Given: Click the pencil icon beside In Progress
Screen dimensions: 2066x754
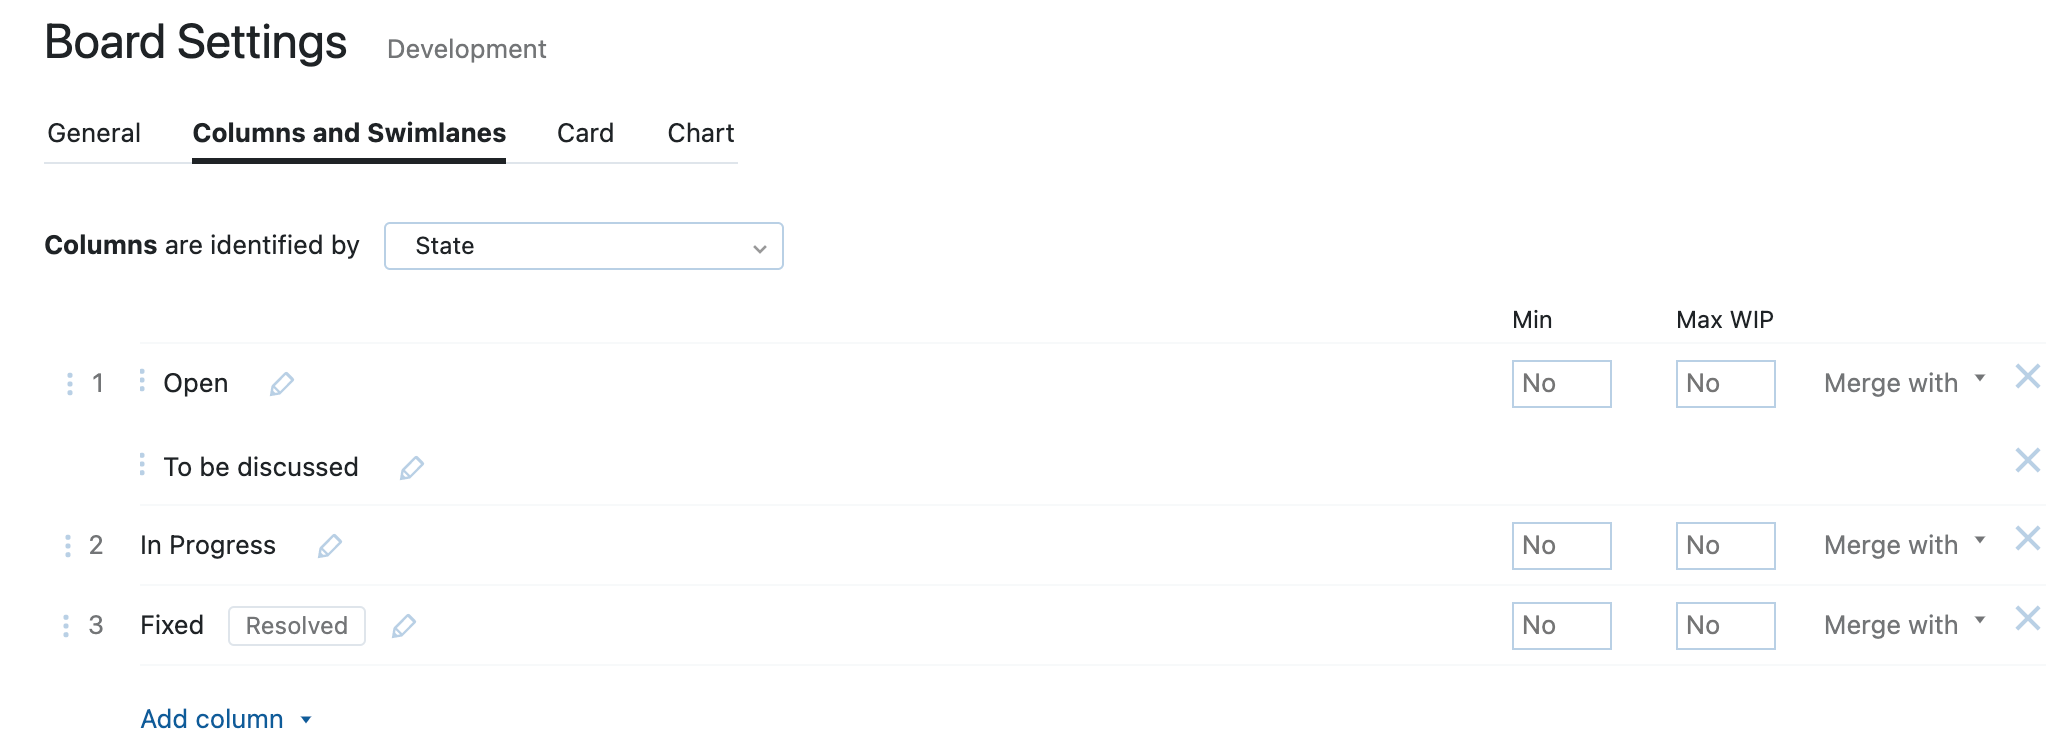Looking at the screenshot, I should point(330,546).
